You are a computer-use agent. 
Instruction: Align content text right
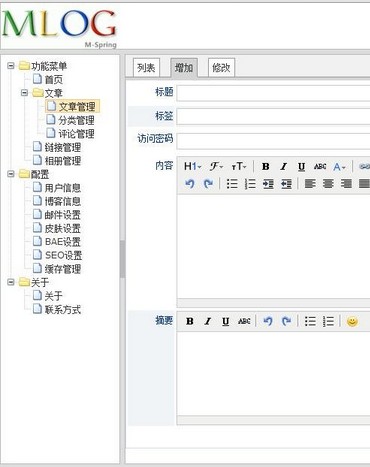point(346,184)
